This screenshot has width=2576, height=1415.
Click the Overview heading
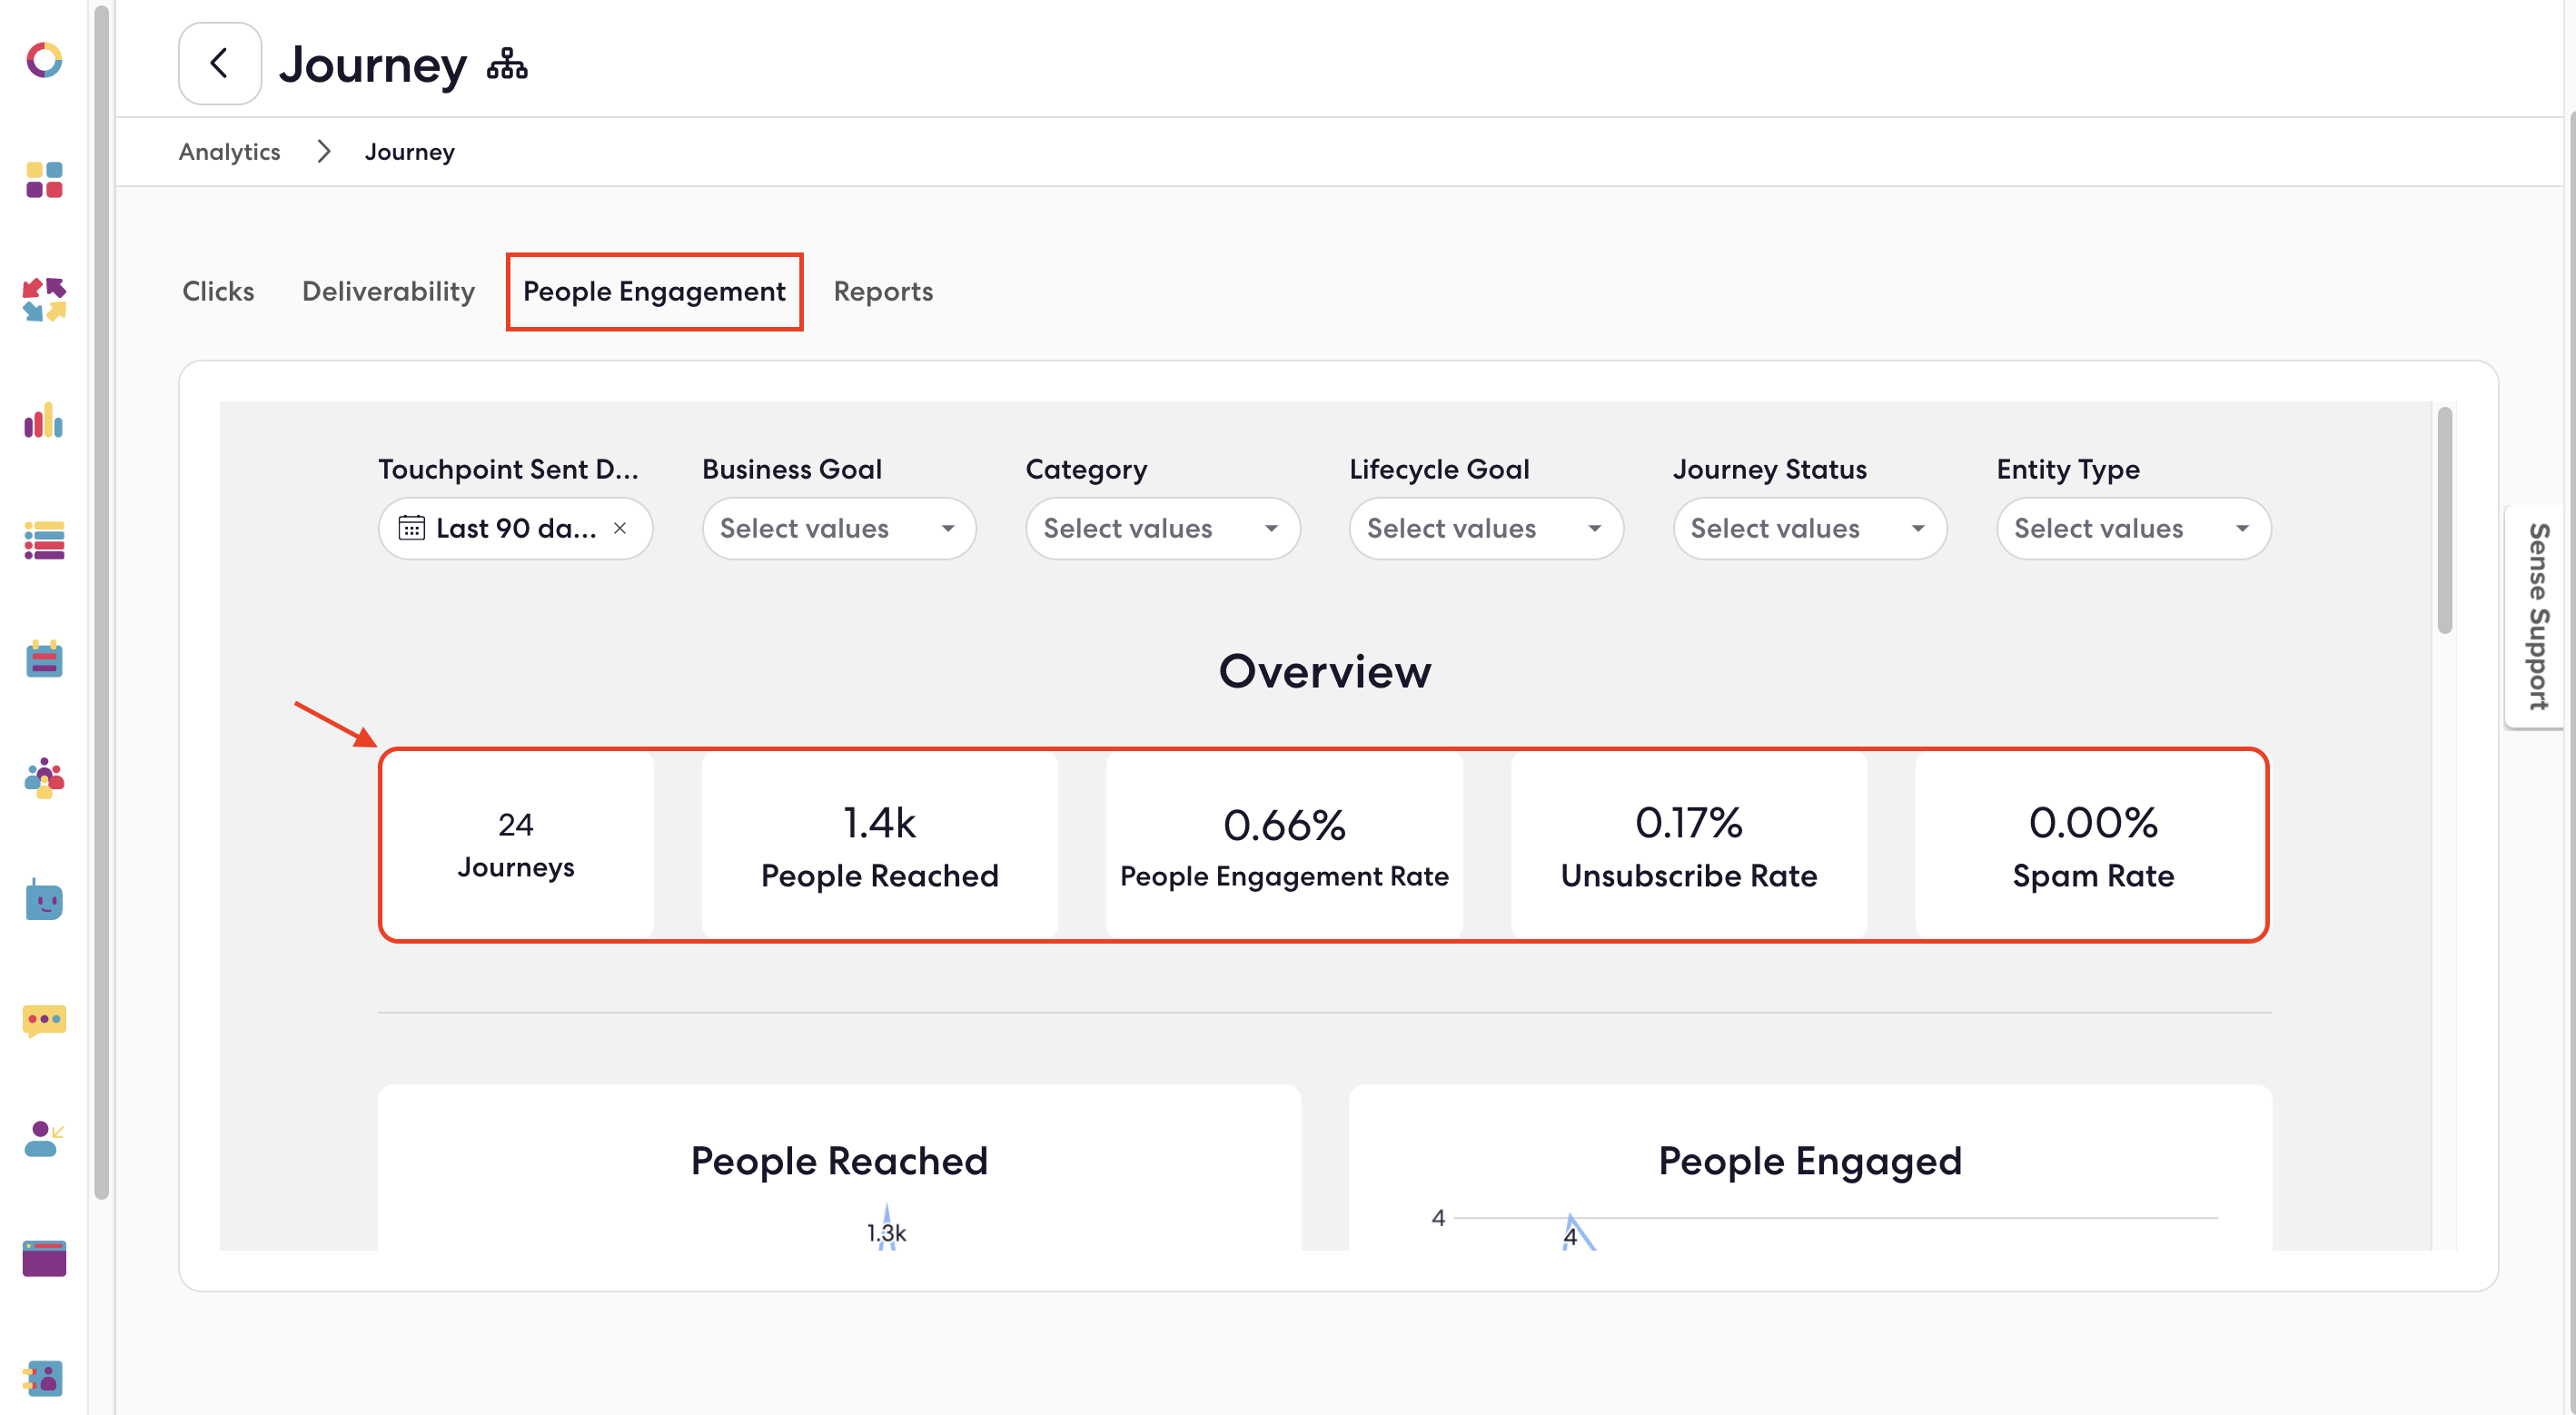[x=1325, y=670]
